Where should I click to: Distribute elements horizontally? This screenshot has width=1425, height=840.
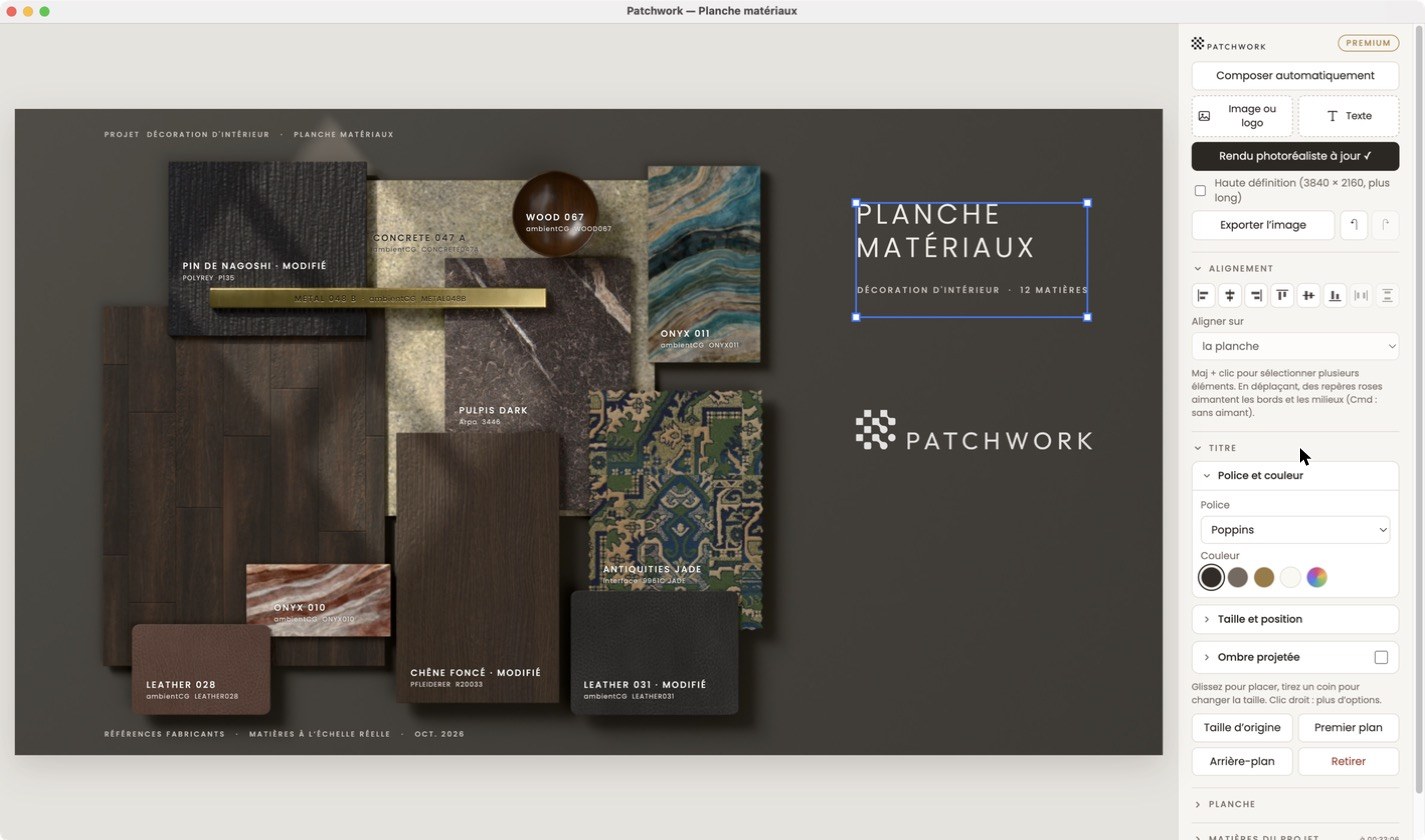click(x=1361, y=296)
